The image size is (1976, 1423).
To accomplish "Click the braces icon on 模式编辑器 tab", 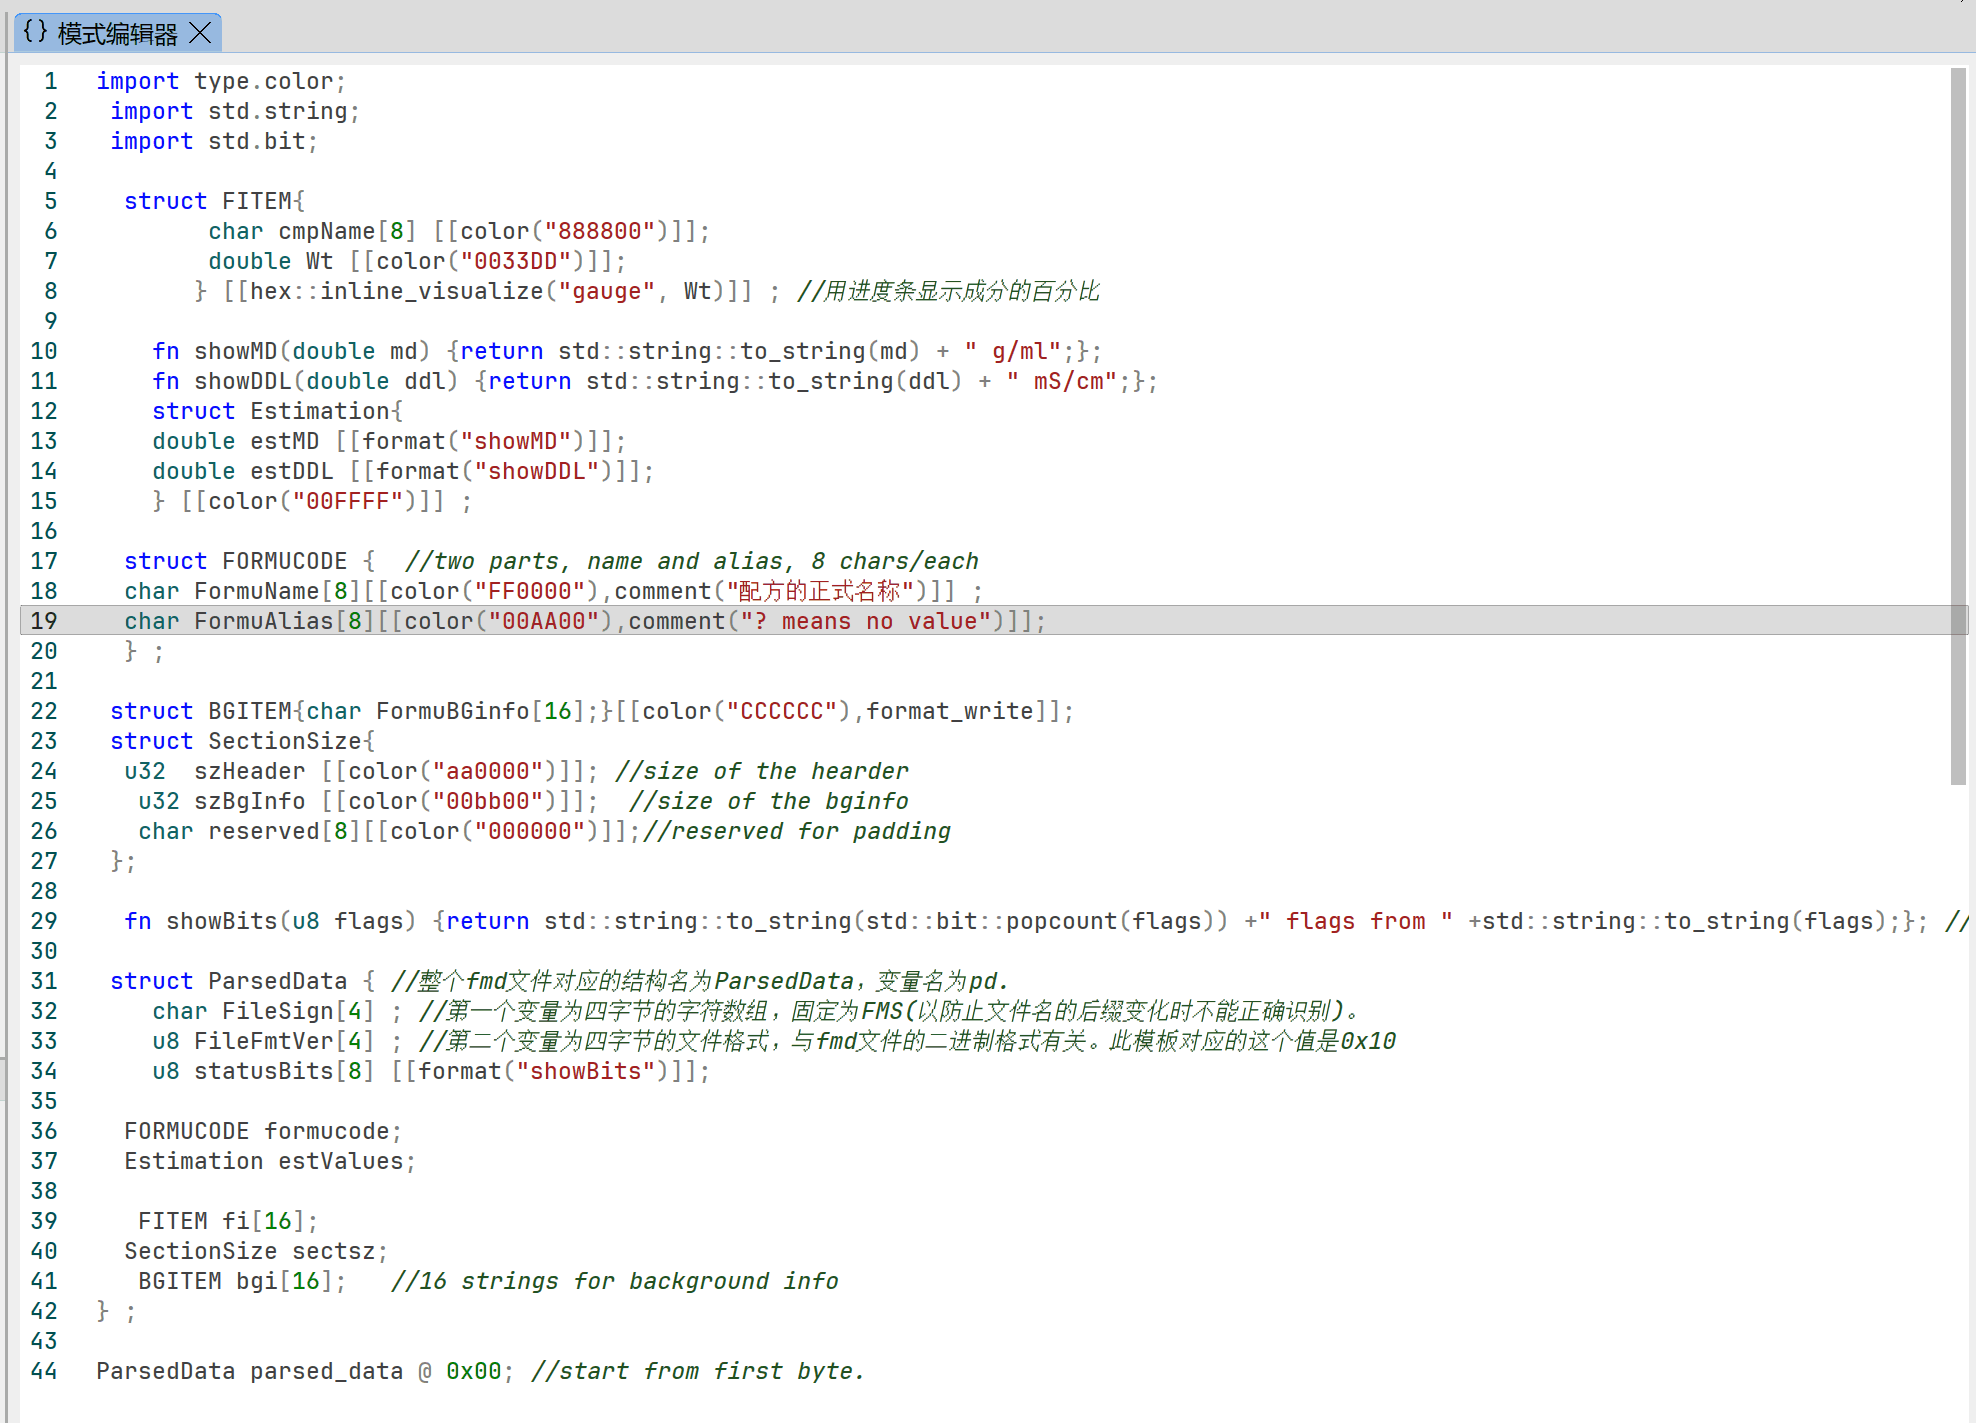I will (35, 32).
